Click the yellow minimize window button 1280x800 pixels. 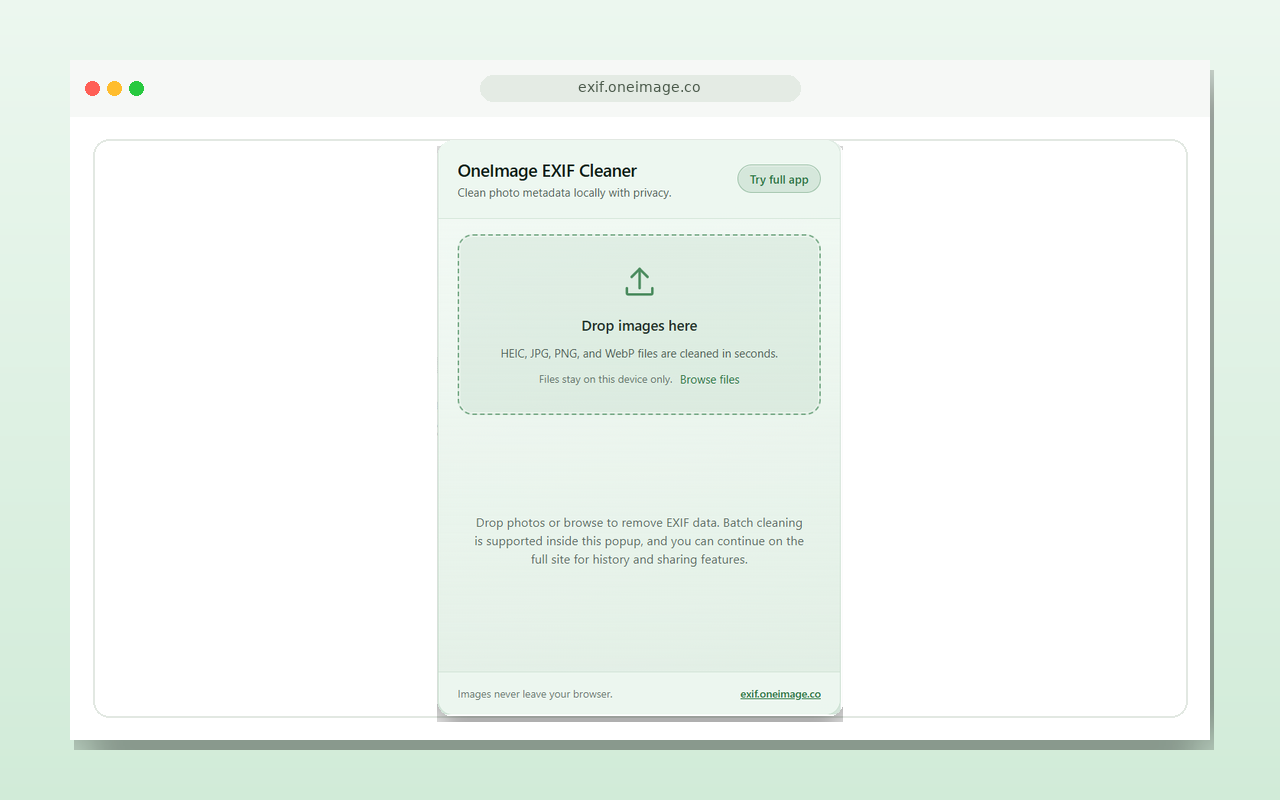pos(115,88)
